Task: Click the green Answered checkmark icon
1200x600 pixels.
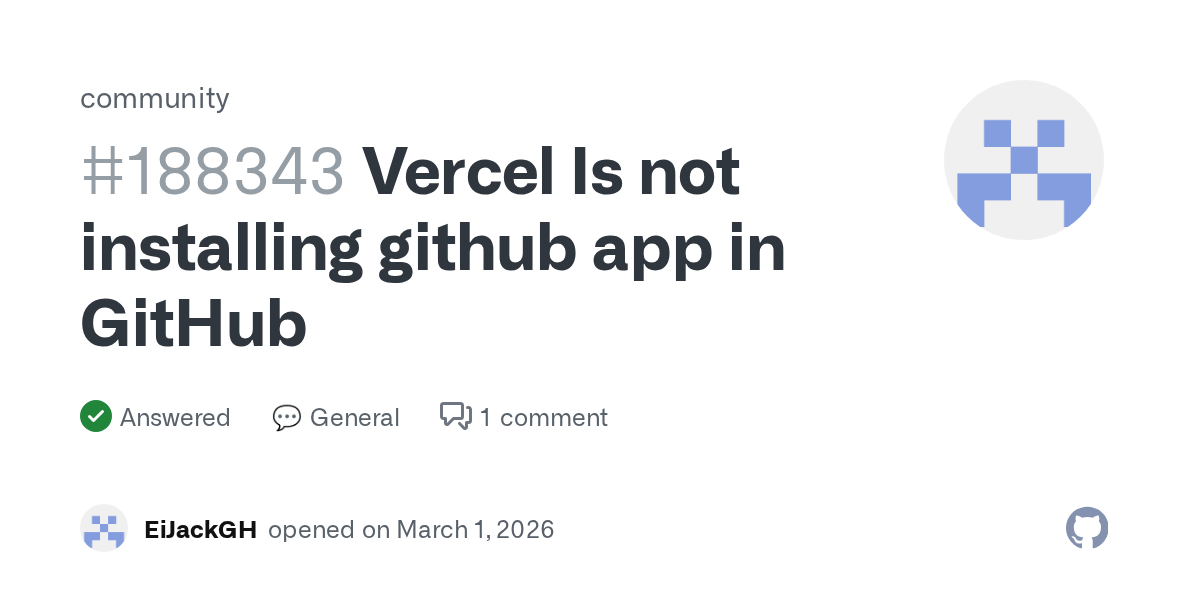Action: click(95, 416)
